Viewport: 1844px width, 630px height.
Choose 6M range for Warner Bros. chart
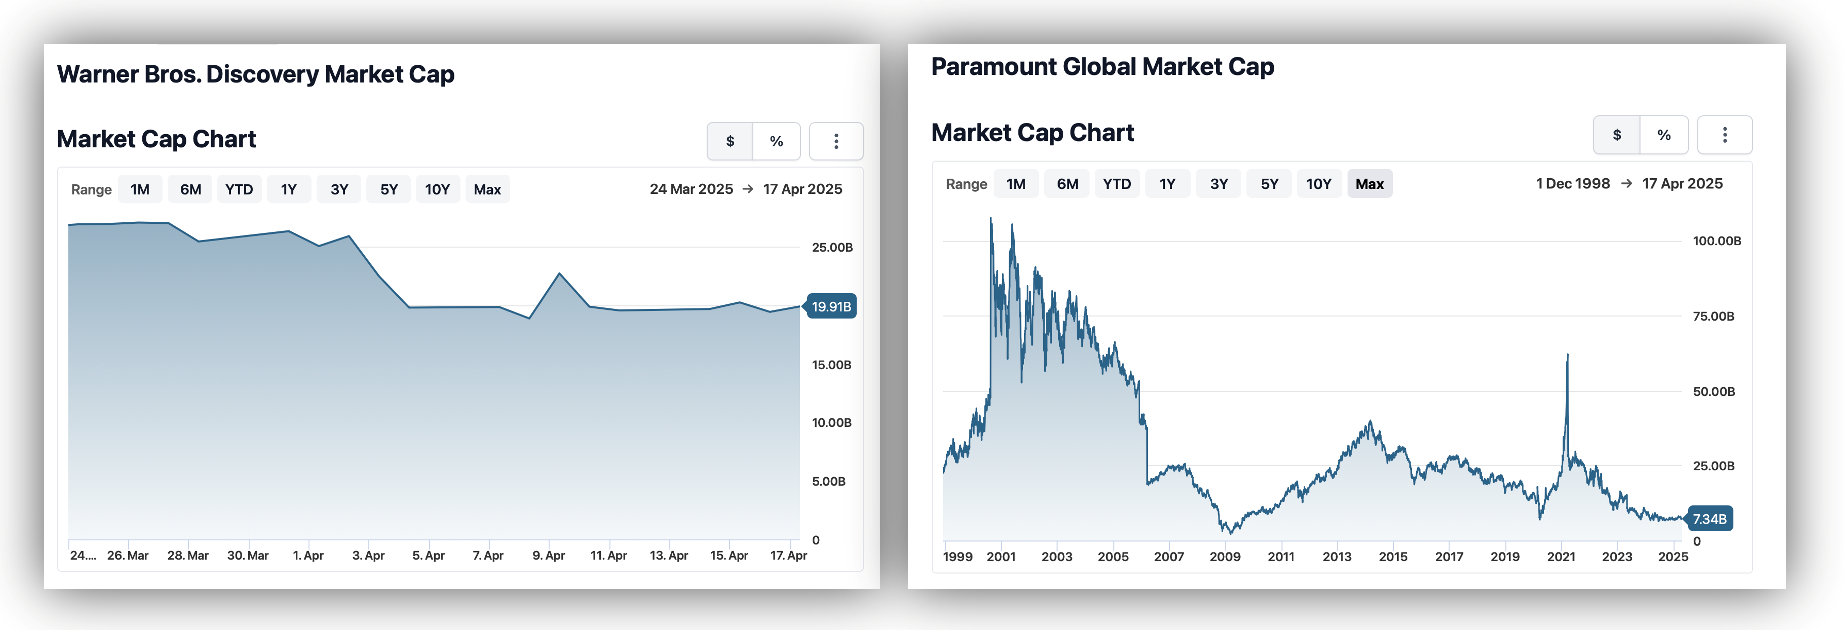click(x=191, y=189)
